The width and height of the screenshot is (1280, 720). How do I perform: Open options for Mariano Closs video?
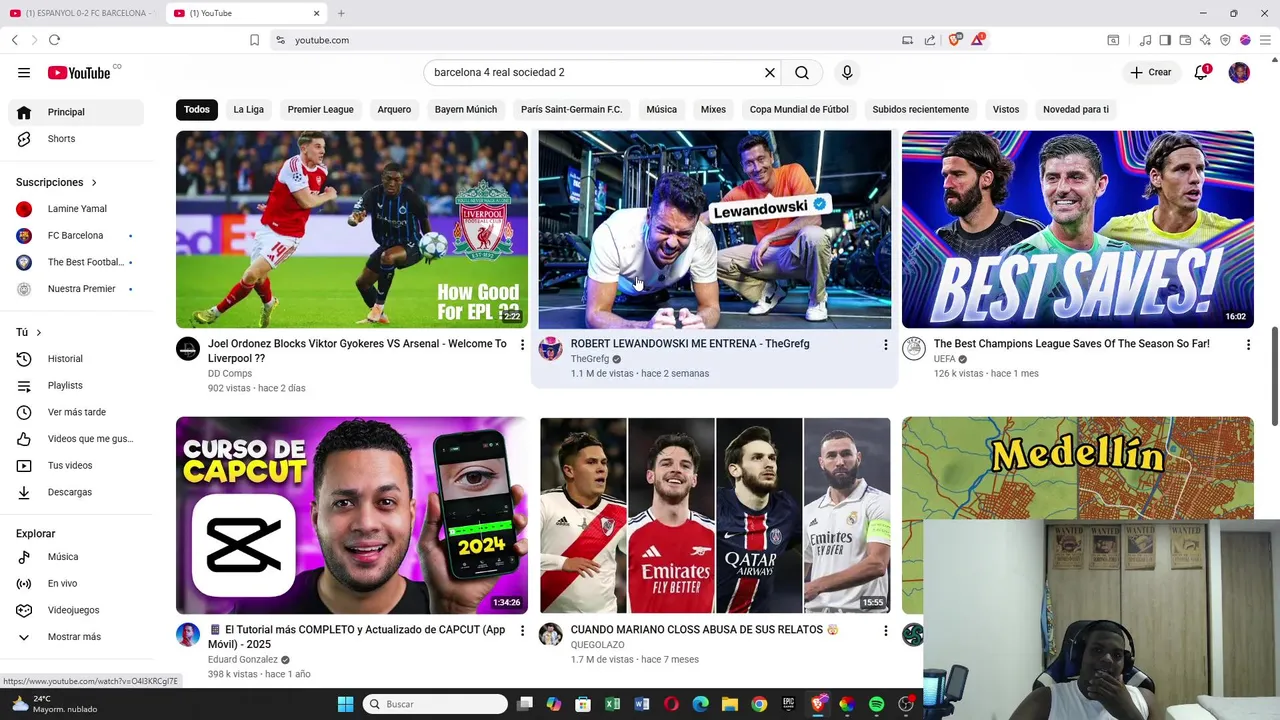pos(885,631)
